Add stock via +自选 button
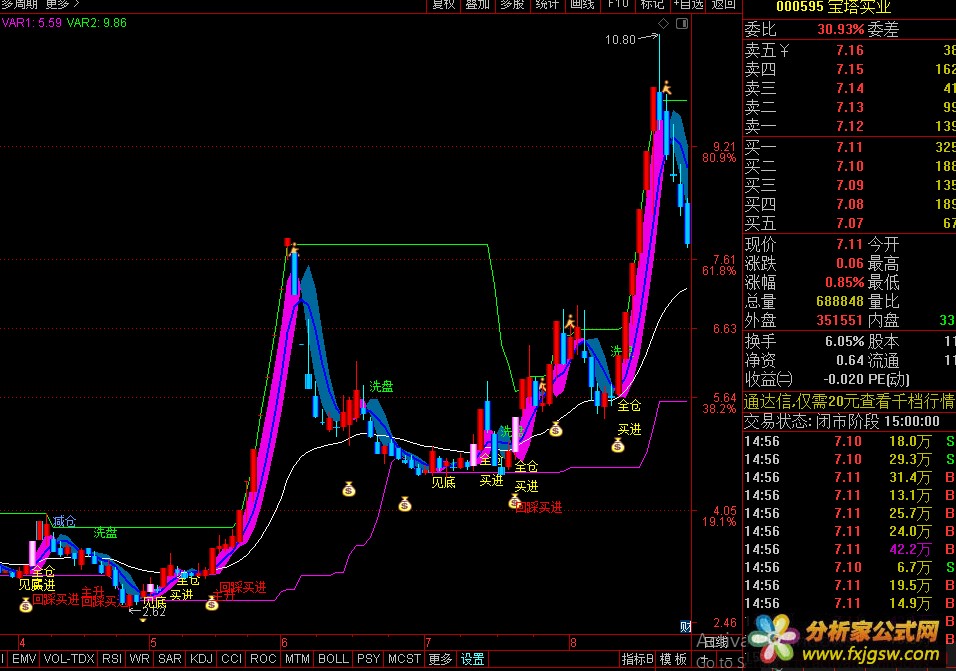 coord(688,5)
